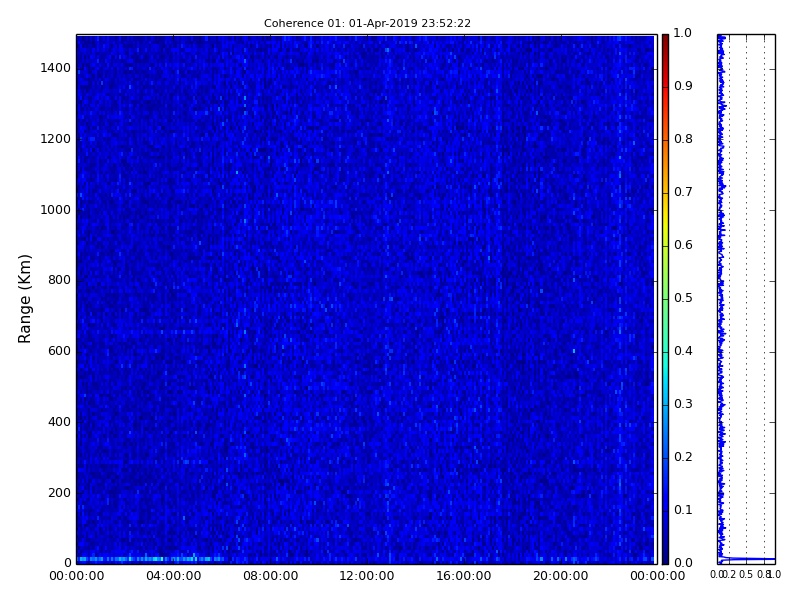800x600 pixels.
Task: Click the 16:00:00 time axis label
Action: (x=463, y=576)
